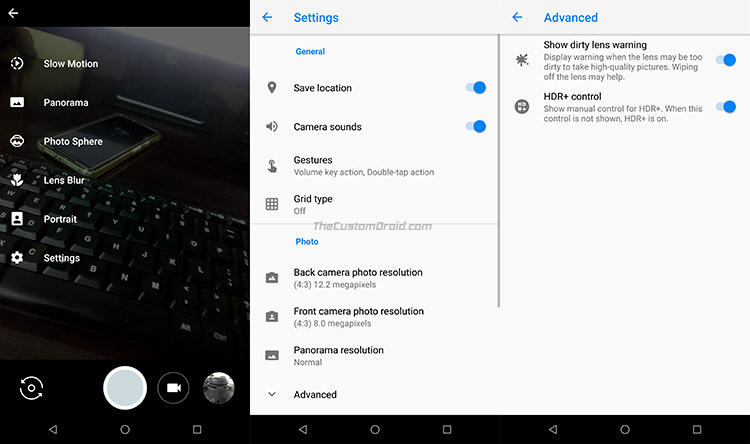The image size is (750, 444).
Task: Select the Lens Blur label
Action: [x=64, y=180]
